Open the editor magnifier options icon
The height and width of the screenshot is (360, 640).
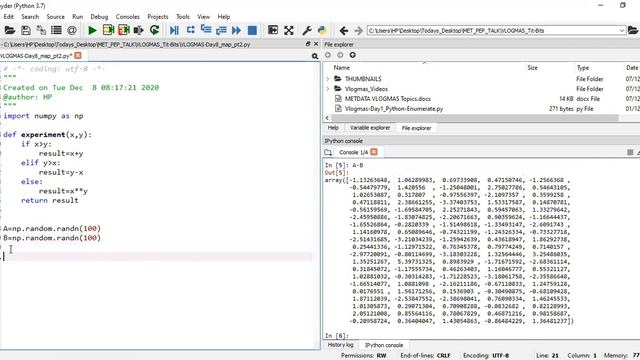click(x=315, y=56)
